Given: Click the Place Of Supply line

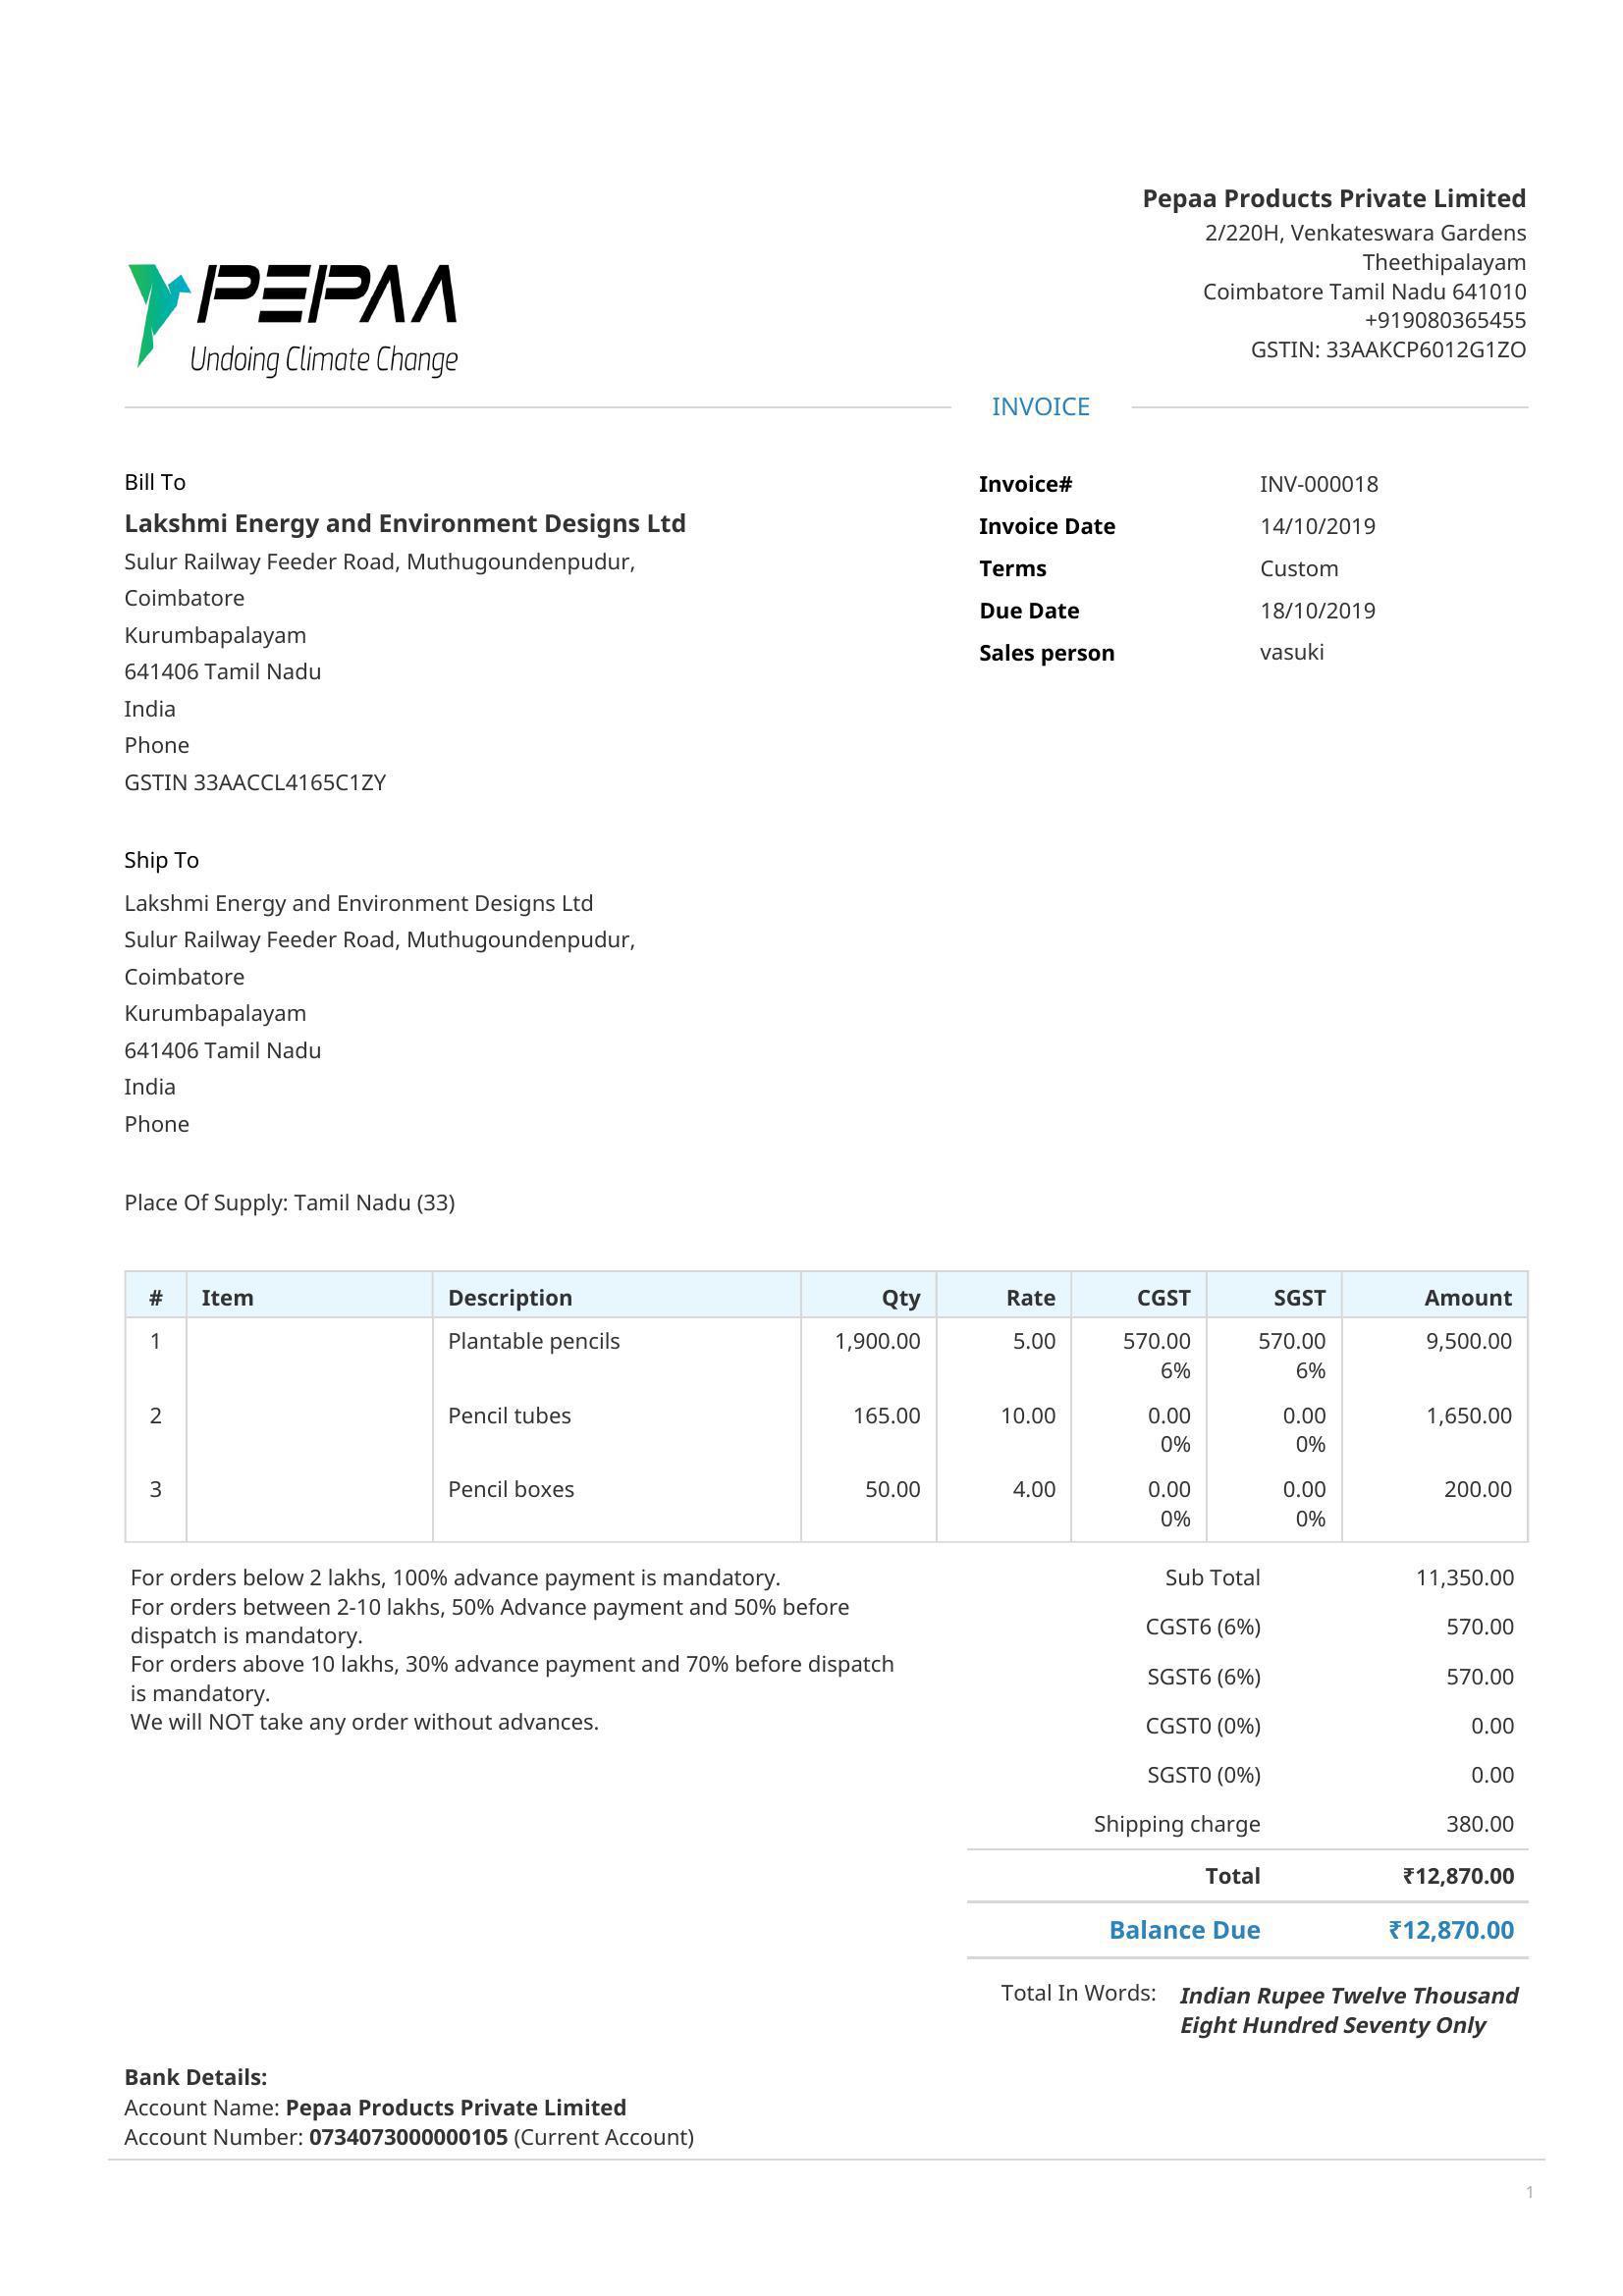Looking at the screenshot, I should click(x=289, y=1202).
